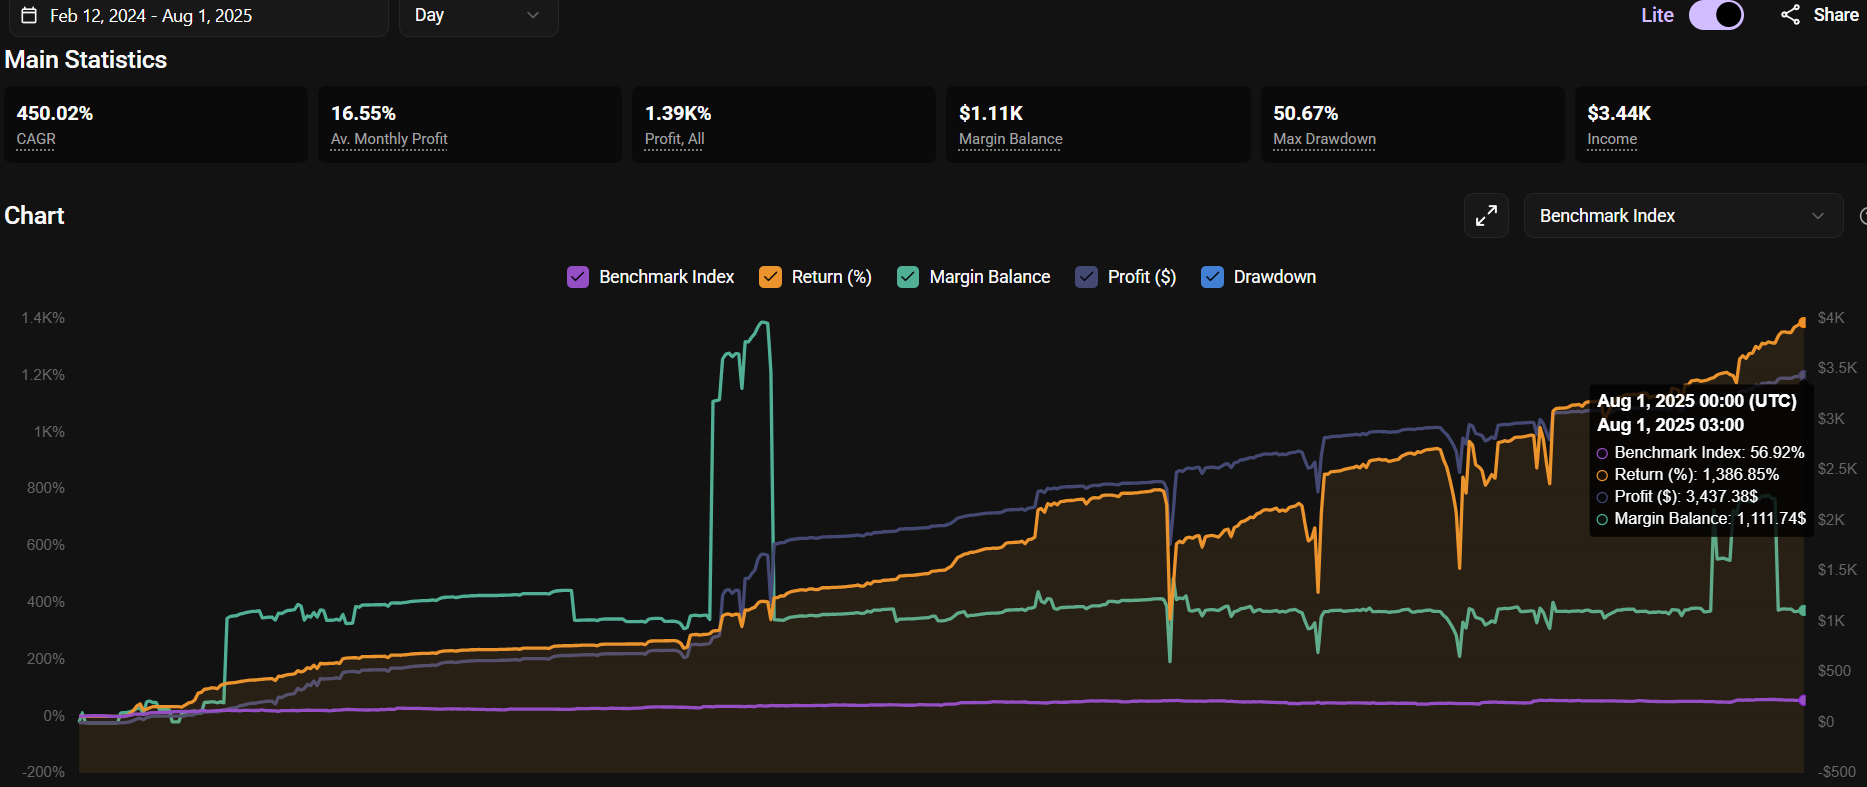This screenshot has height=787, width=1867.
Task: Click the purple Benchmark line end marker
Action: 1803,700
